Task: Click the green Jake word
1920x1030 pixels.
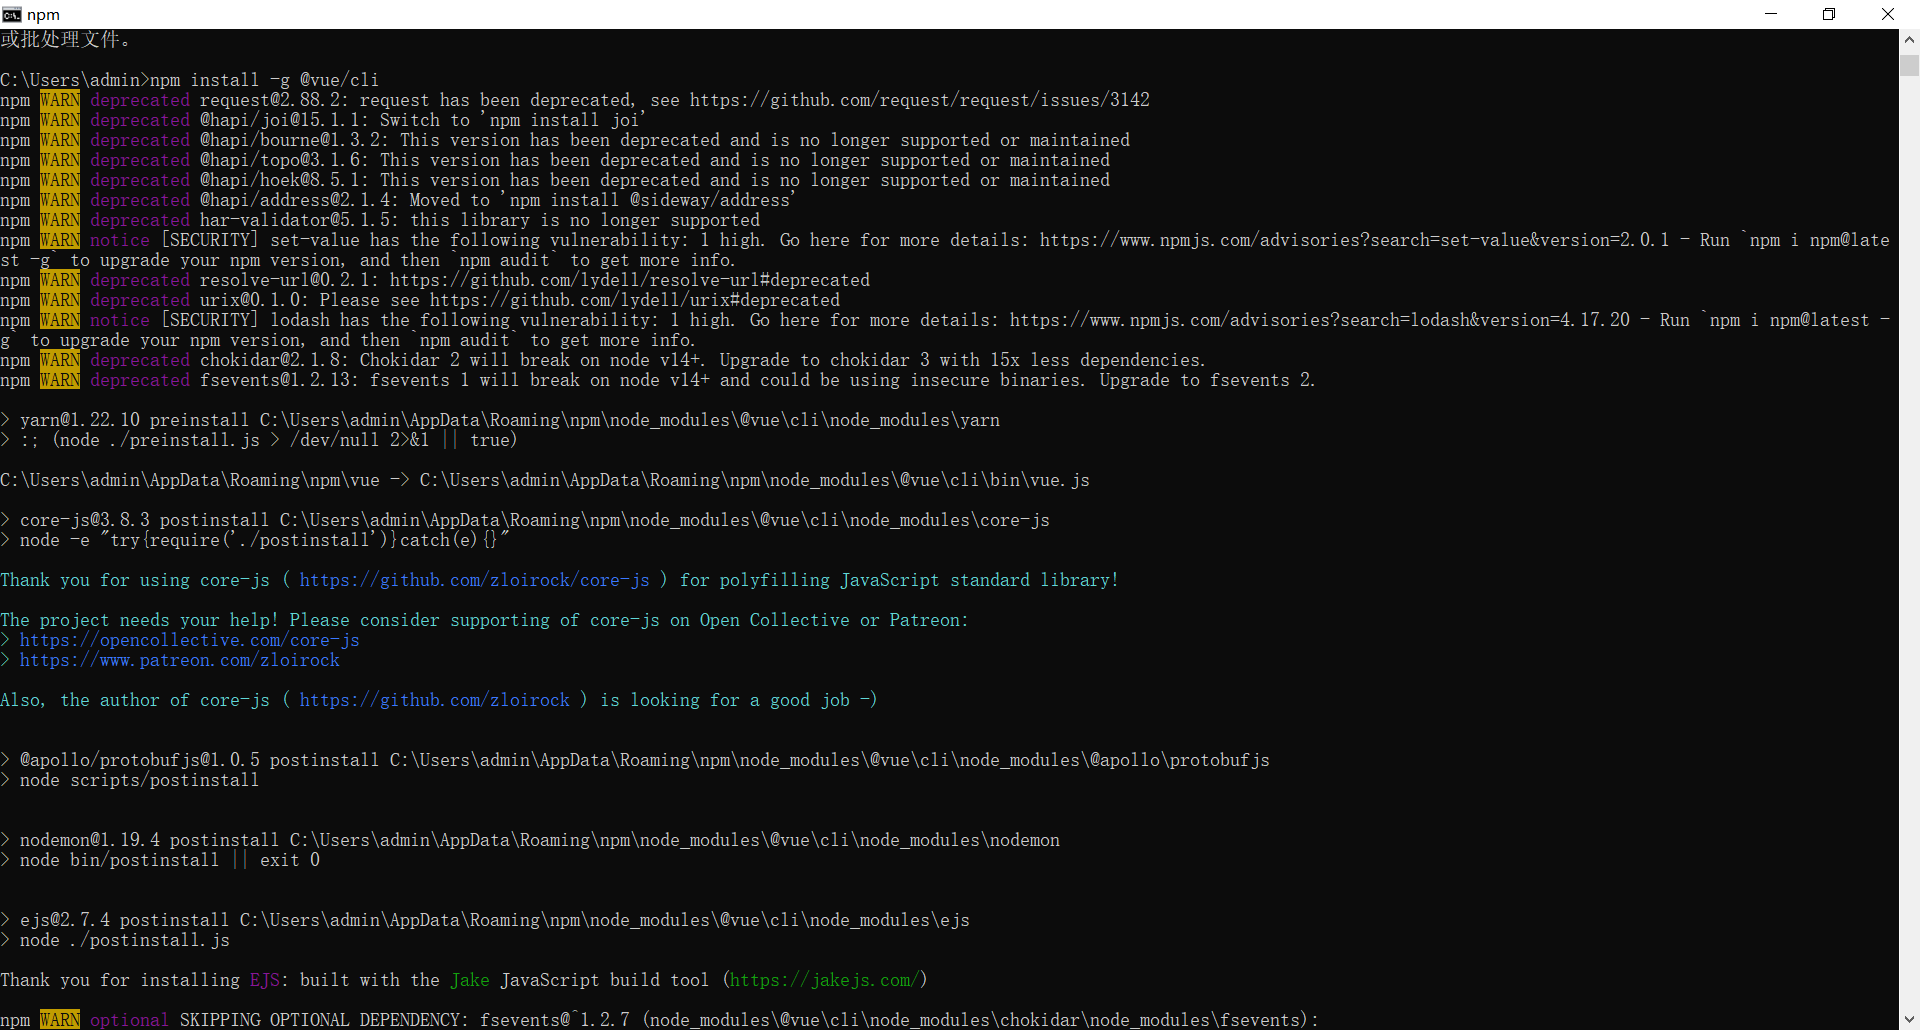Action: pyautogui.click(x=470, y=980)
